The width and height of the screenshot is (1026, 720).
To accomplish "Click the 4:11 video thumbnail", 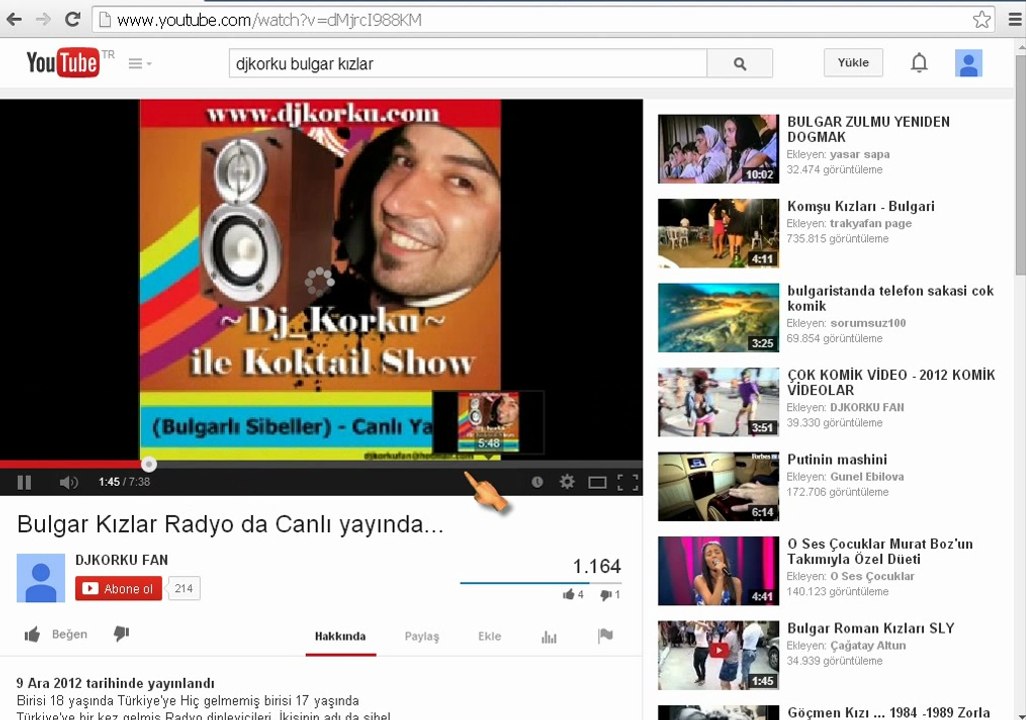I will [718, 233].
